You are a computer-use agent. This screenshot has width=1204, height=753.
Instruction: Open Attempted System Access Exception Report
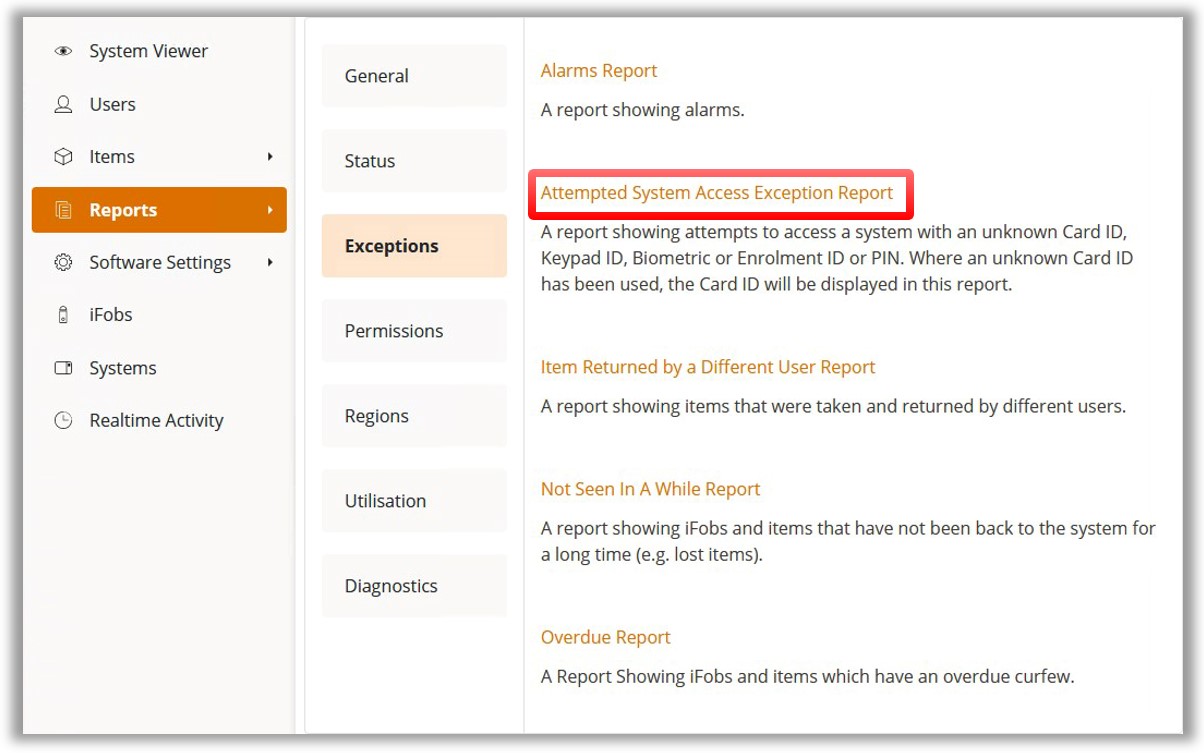coord(716,193)
